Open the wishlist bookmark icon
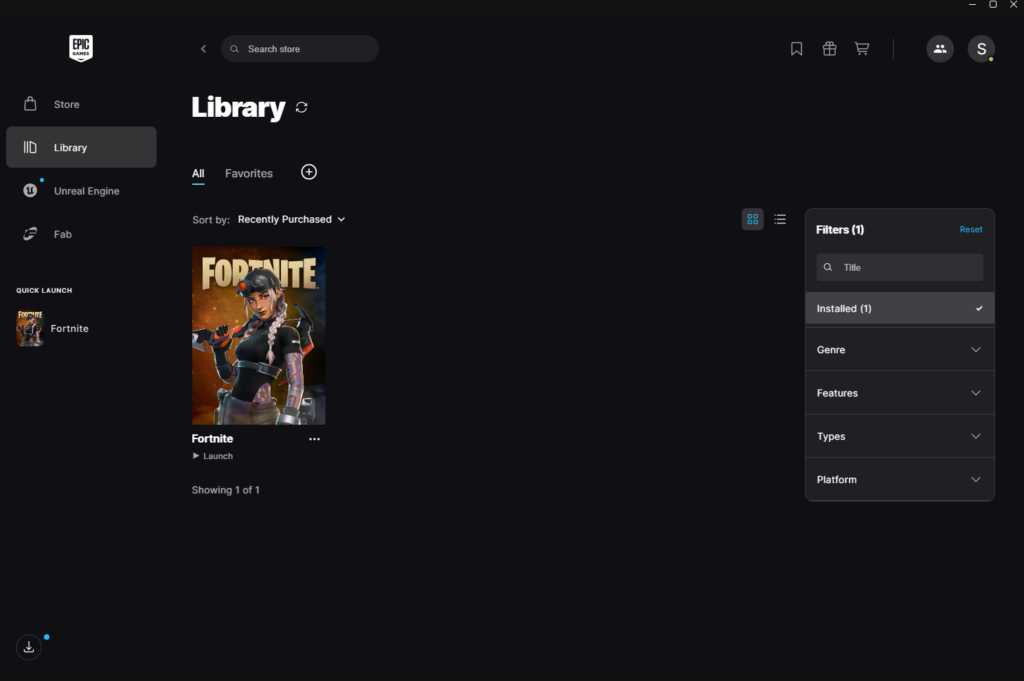This screenshot has width=1024, height=681. [796, 49]
